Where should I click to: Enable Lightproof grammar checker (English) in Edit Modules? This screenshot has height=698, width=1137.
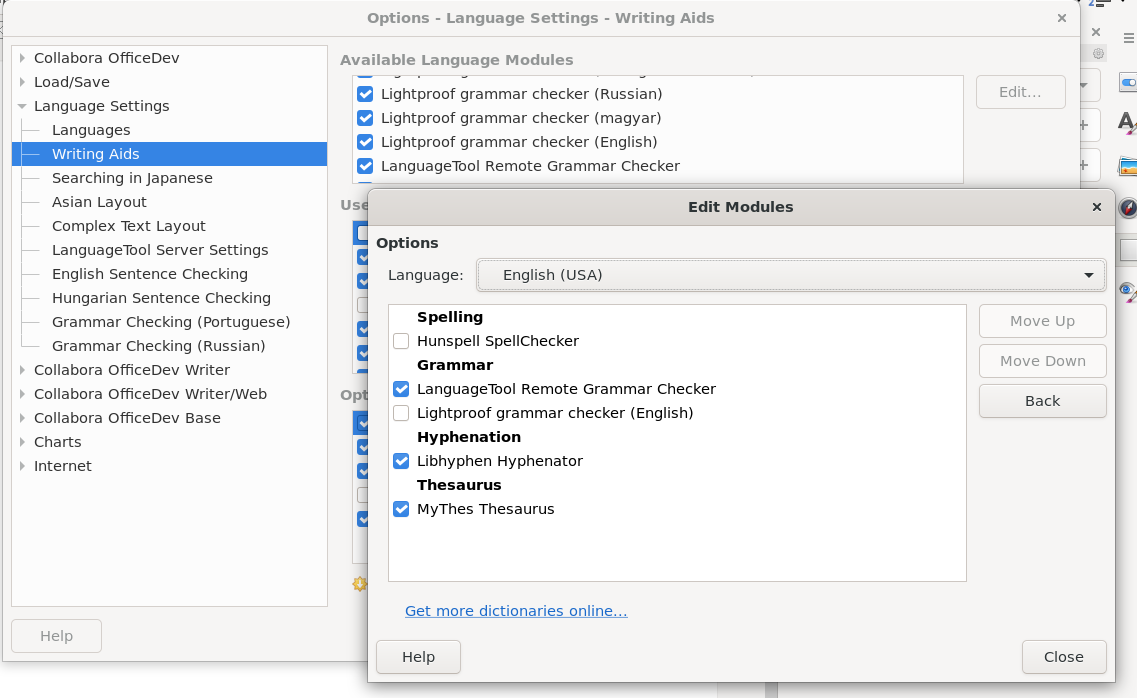pos(401,413)
